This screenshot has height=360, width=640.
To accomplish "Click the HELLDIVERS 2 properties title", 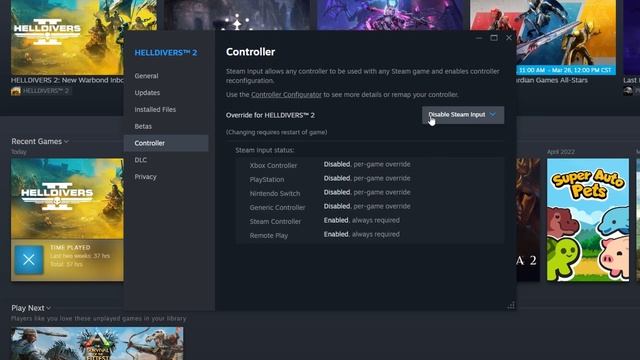I will [166, 53].
